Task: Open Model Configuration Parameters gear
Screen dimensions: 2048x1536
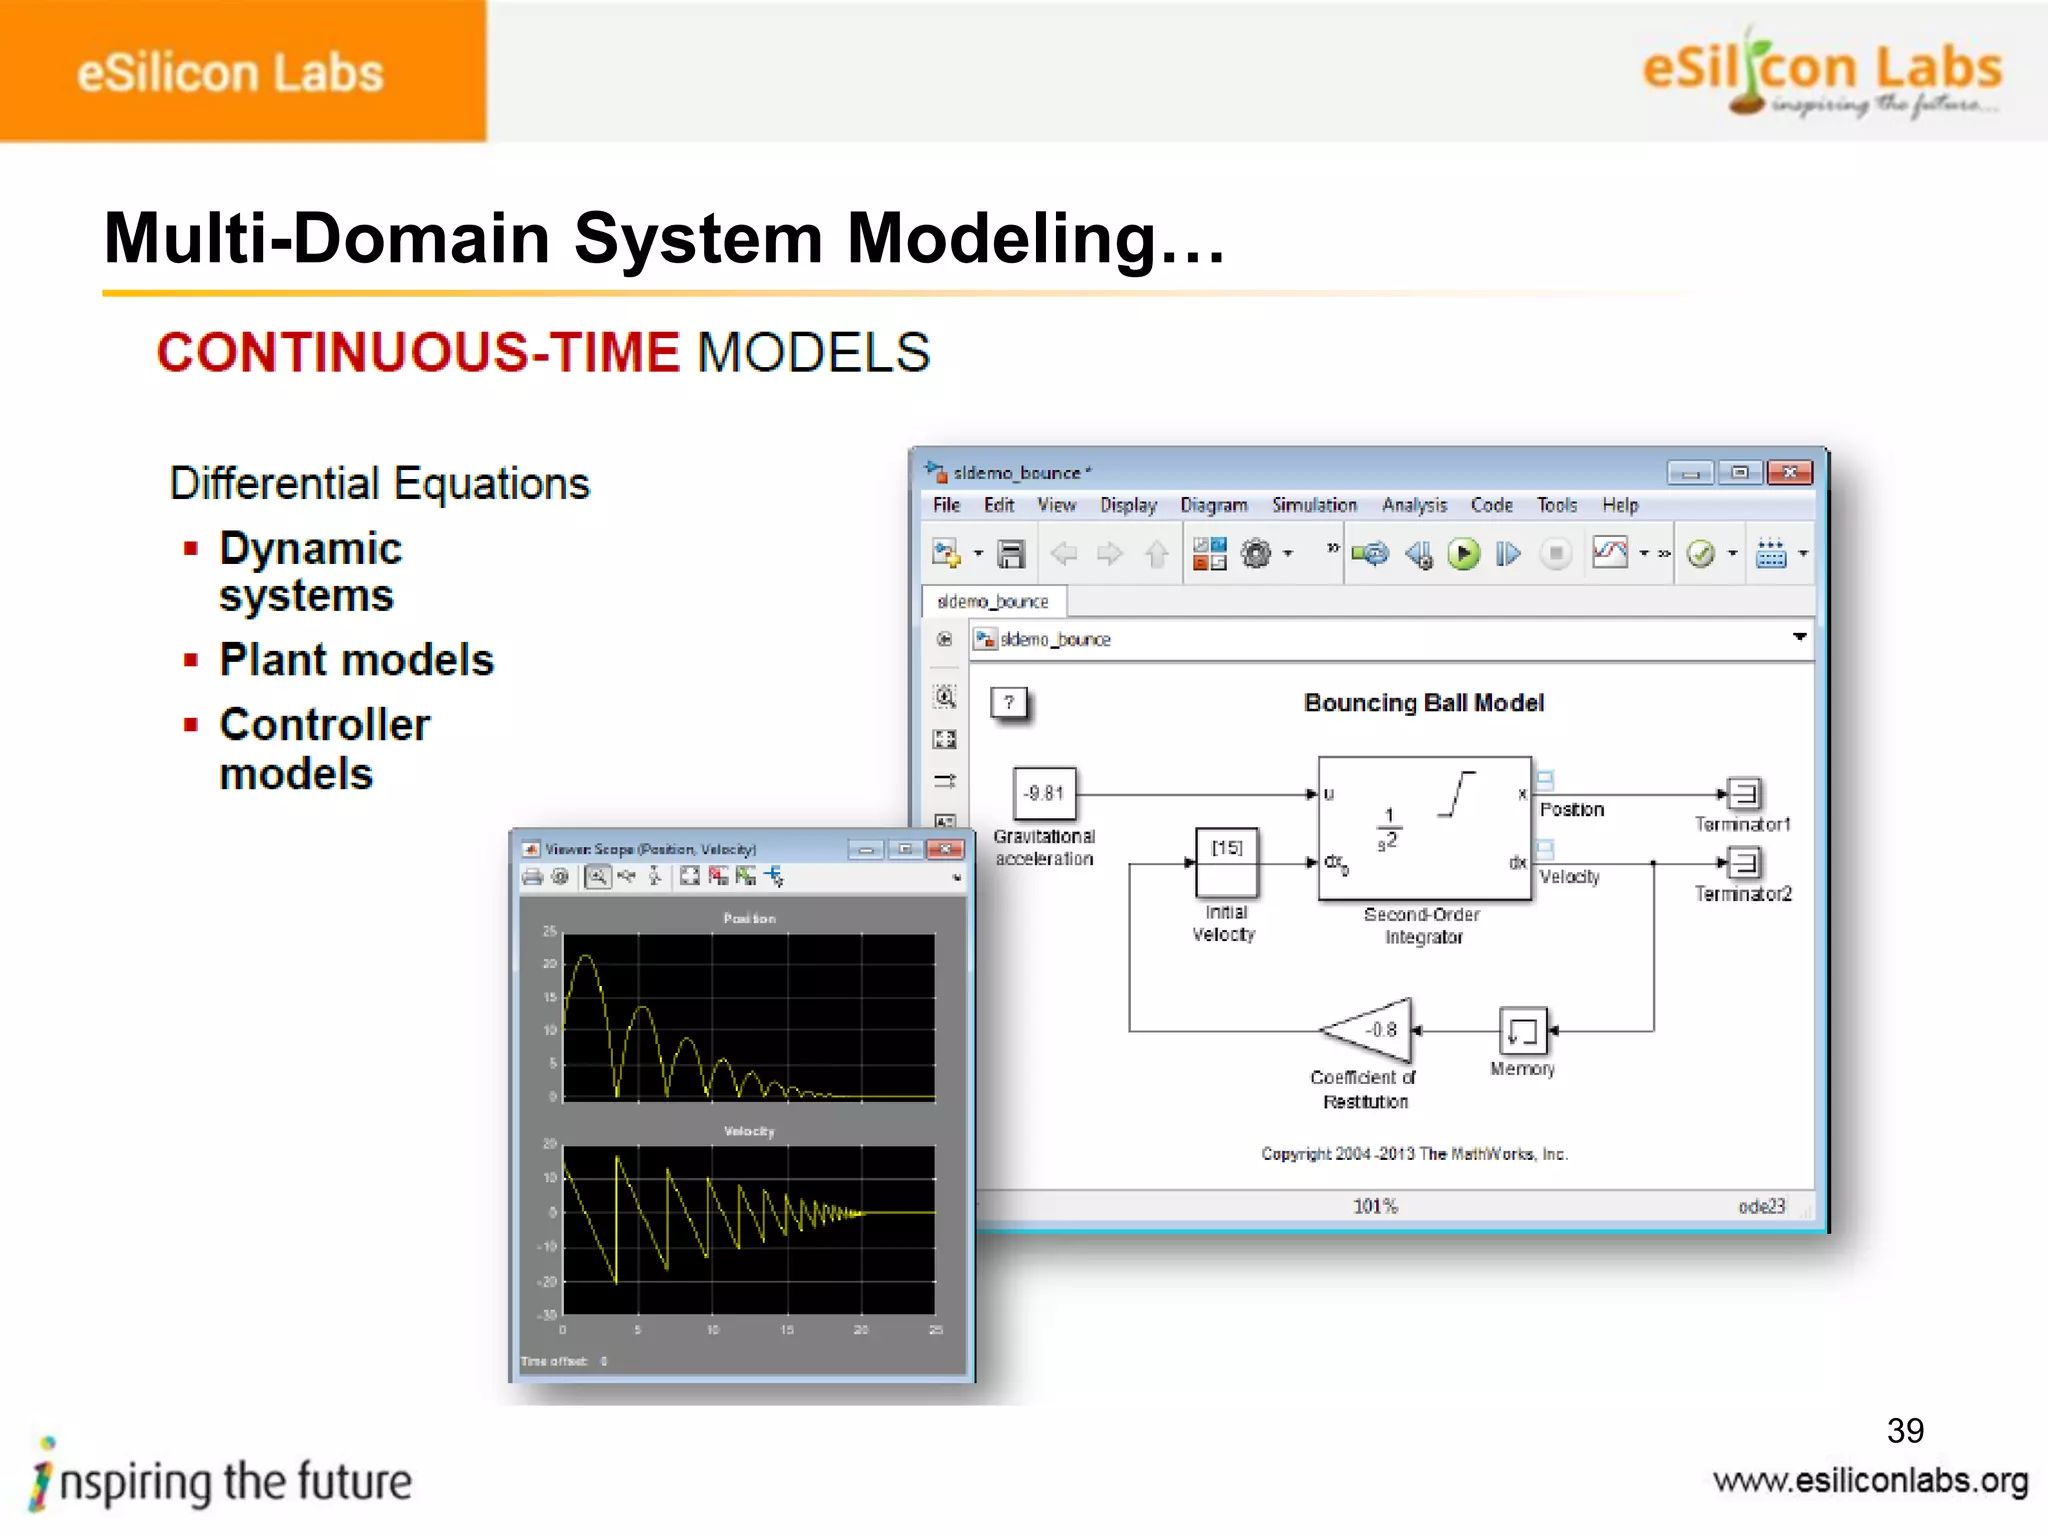Action: point(1256,553)
